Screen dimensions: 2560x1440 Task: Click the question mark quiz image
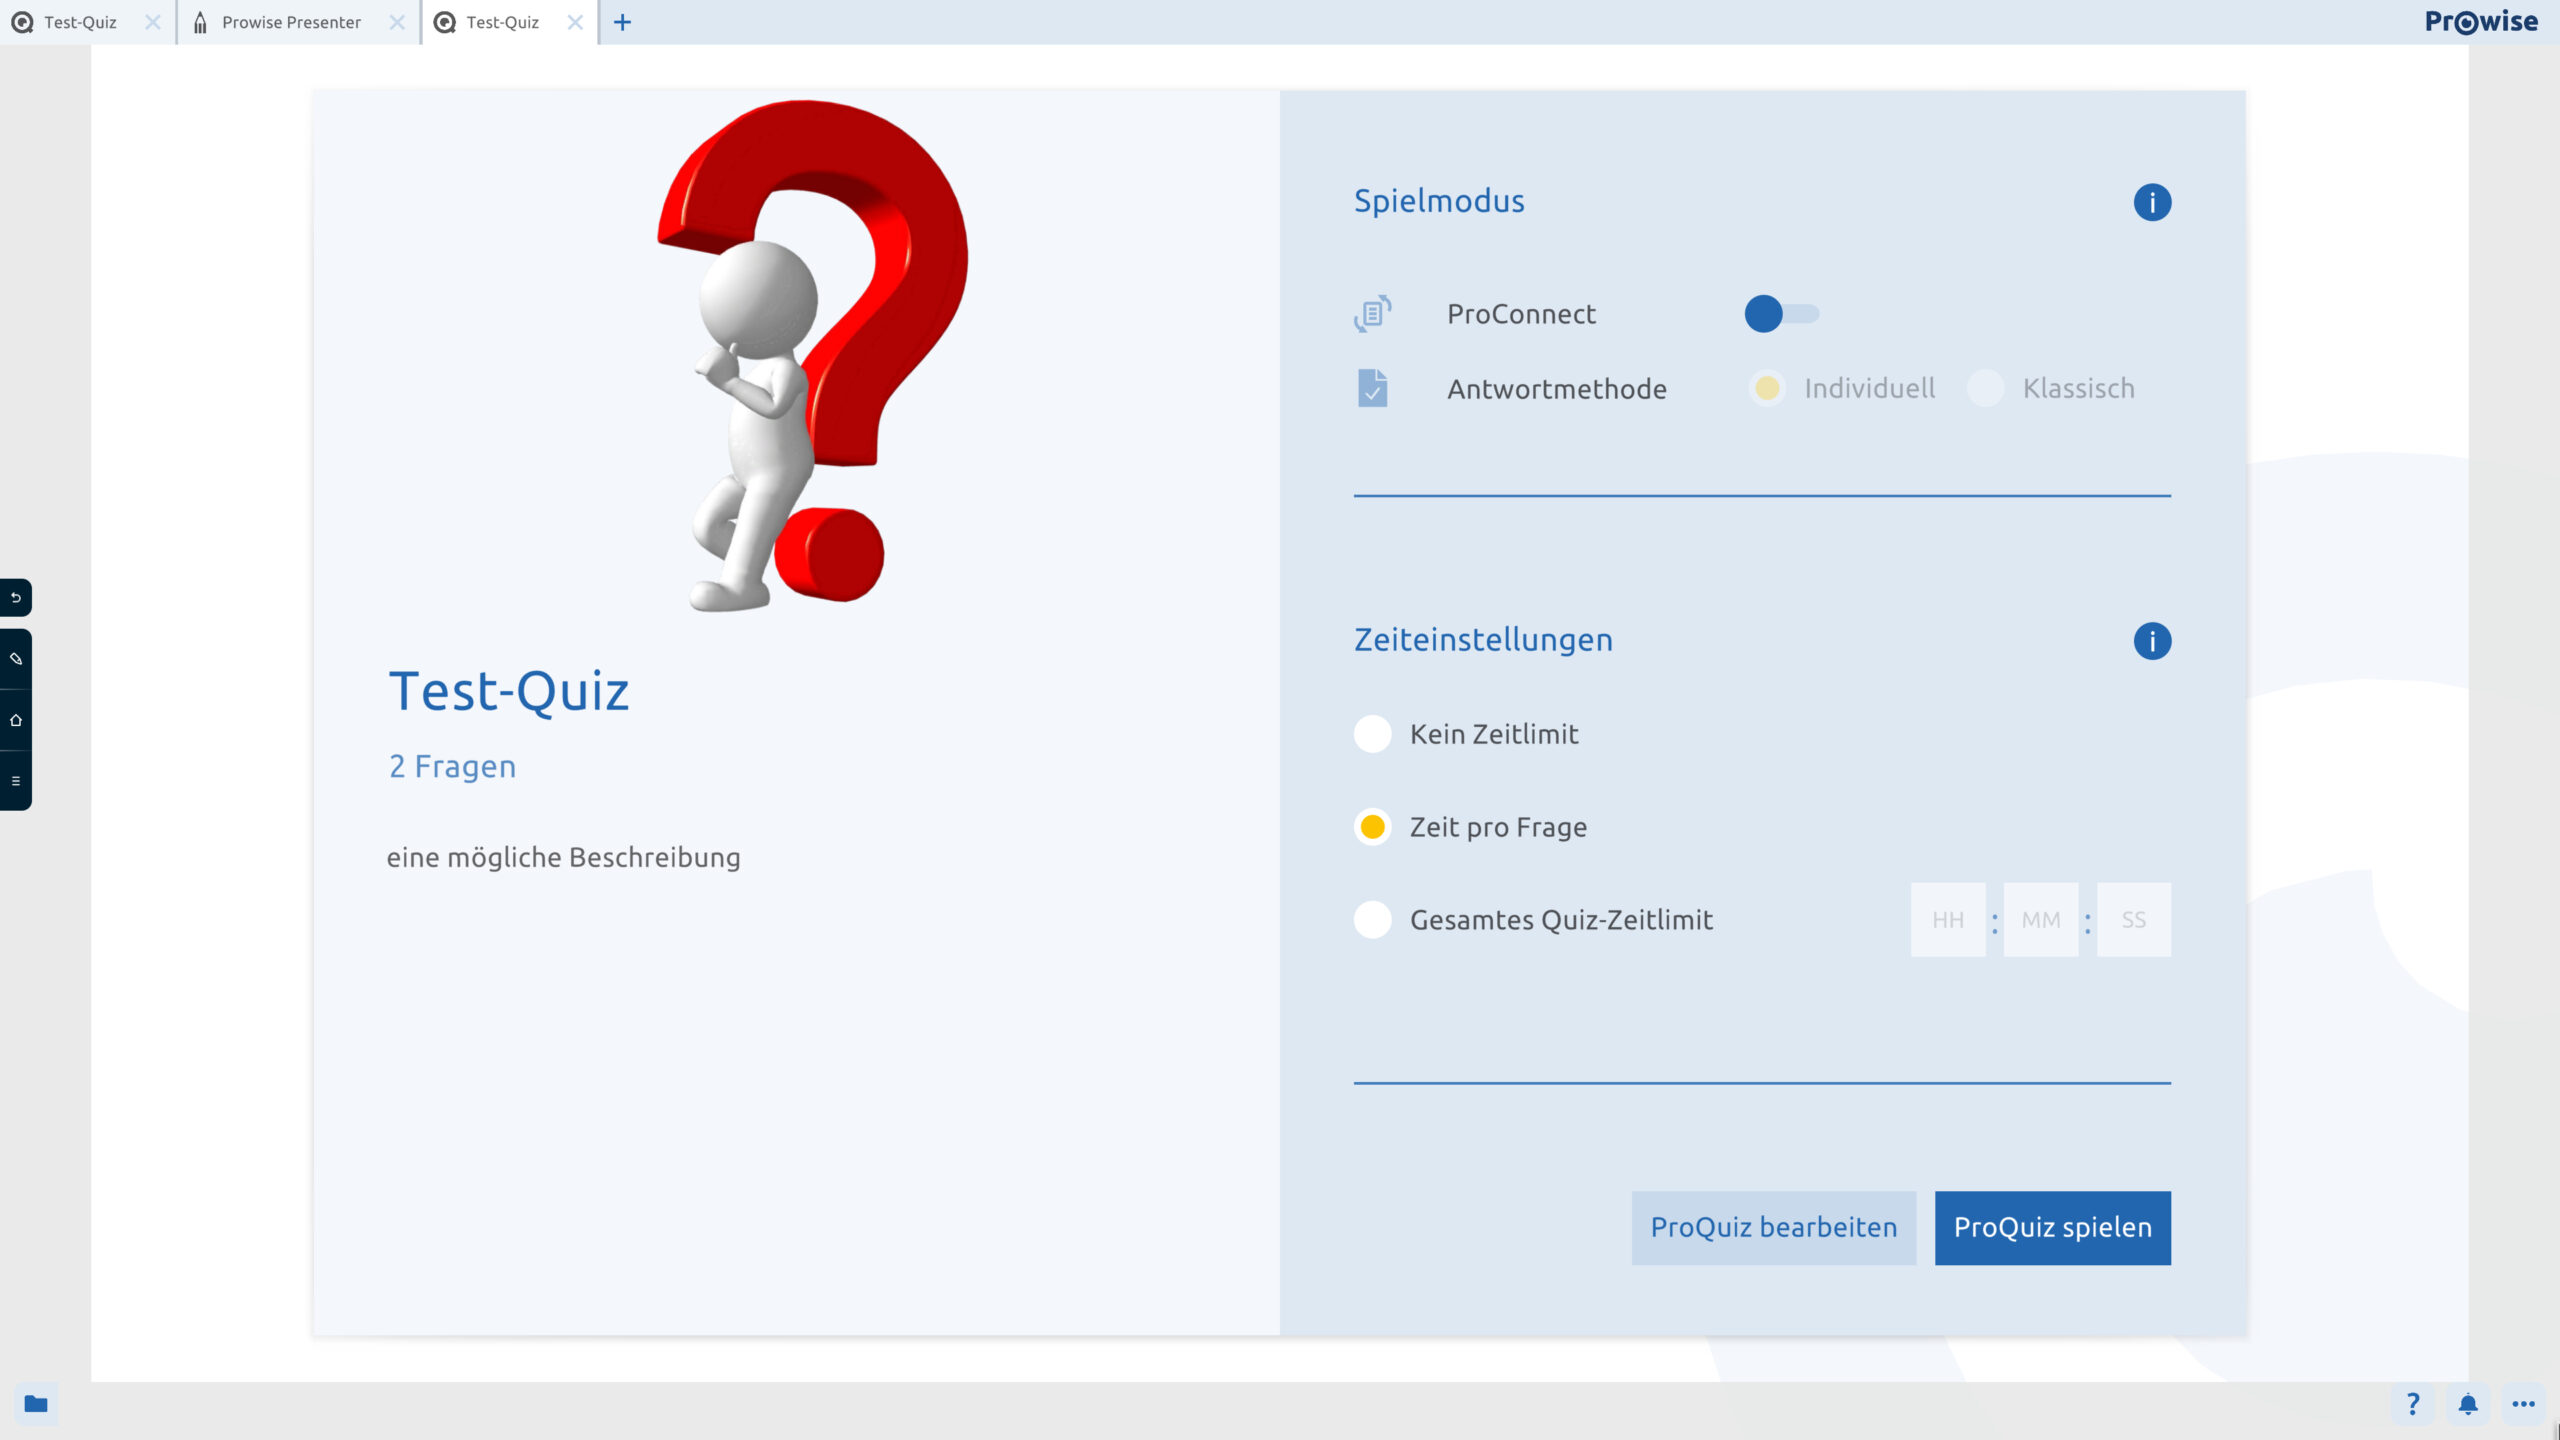812,356
